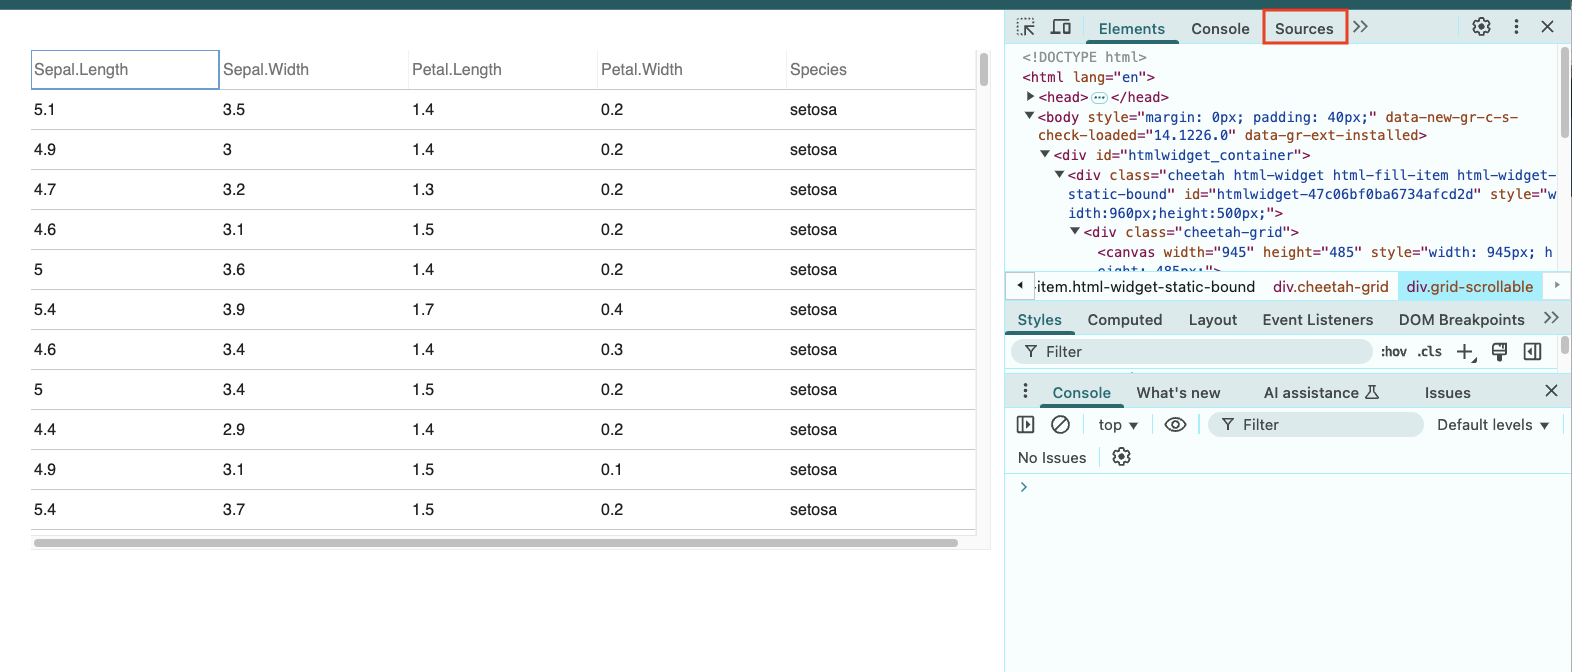Click the table's horizontal scrollbar
This screenshot has width=1572, height=672.
(x=495, y=543)
